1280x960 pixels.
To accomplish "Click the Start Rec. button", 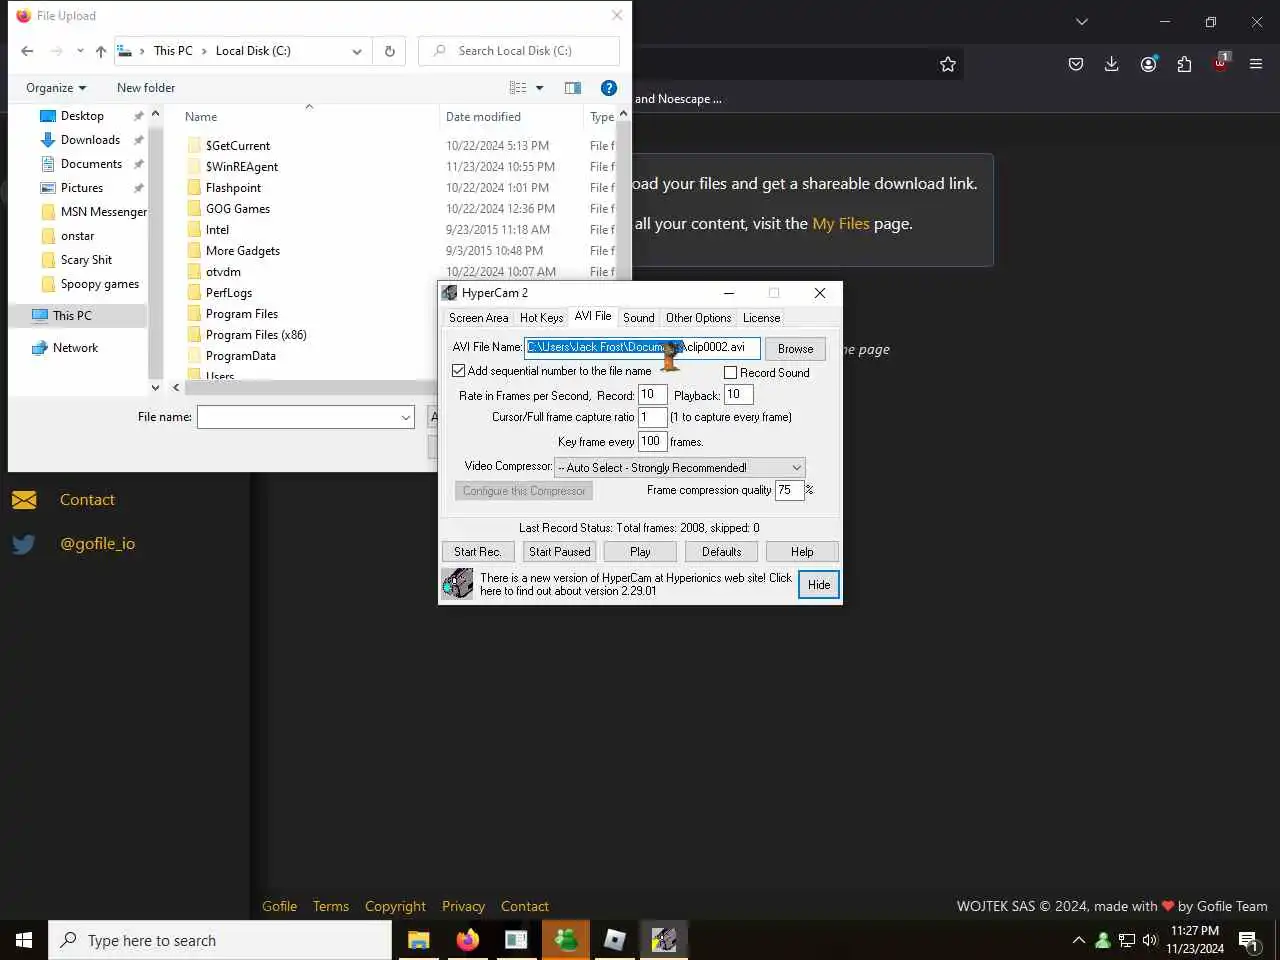I will [478, 552].
